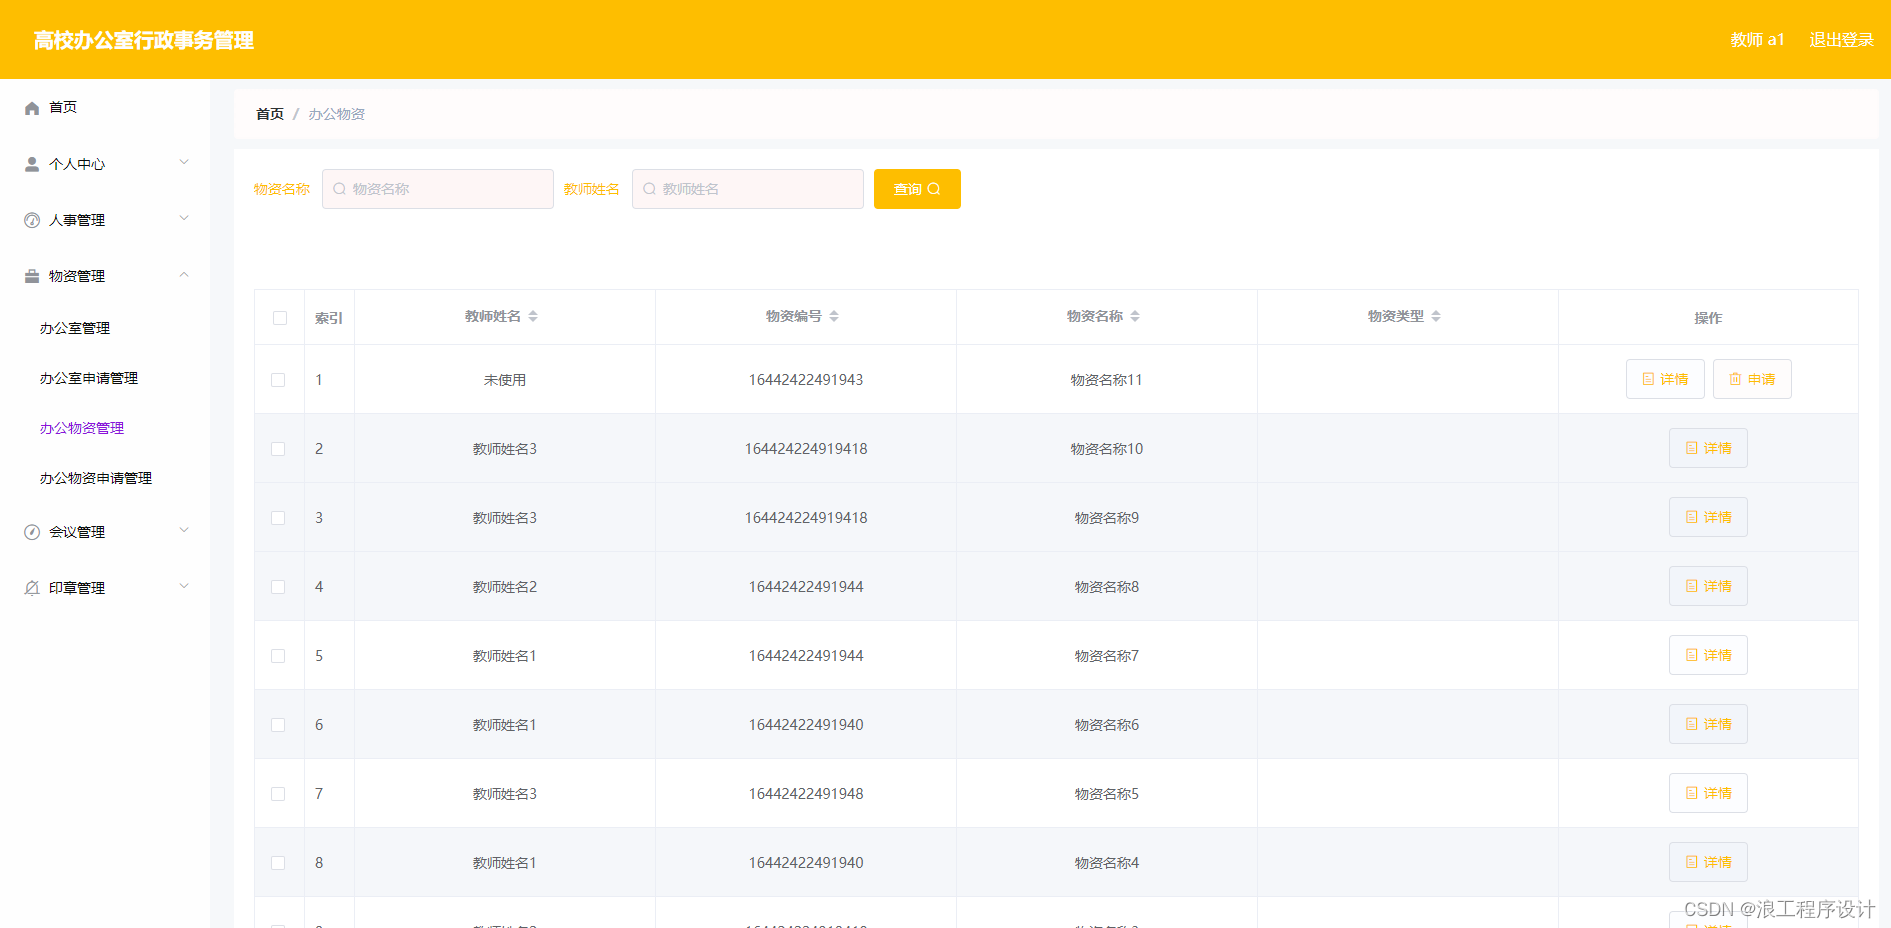Click the document icon in row 1's 详情 button
1891x928 pixels.
coord(1648,379)
